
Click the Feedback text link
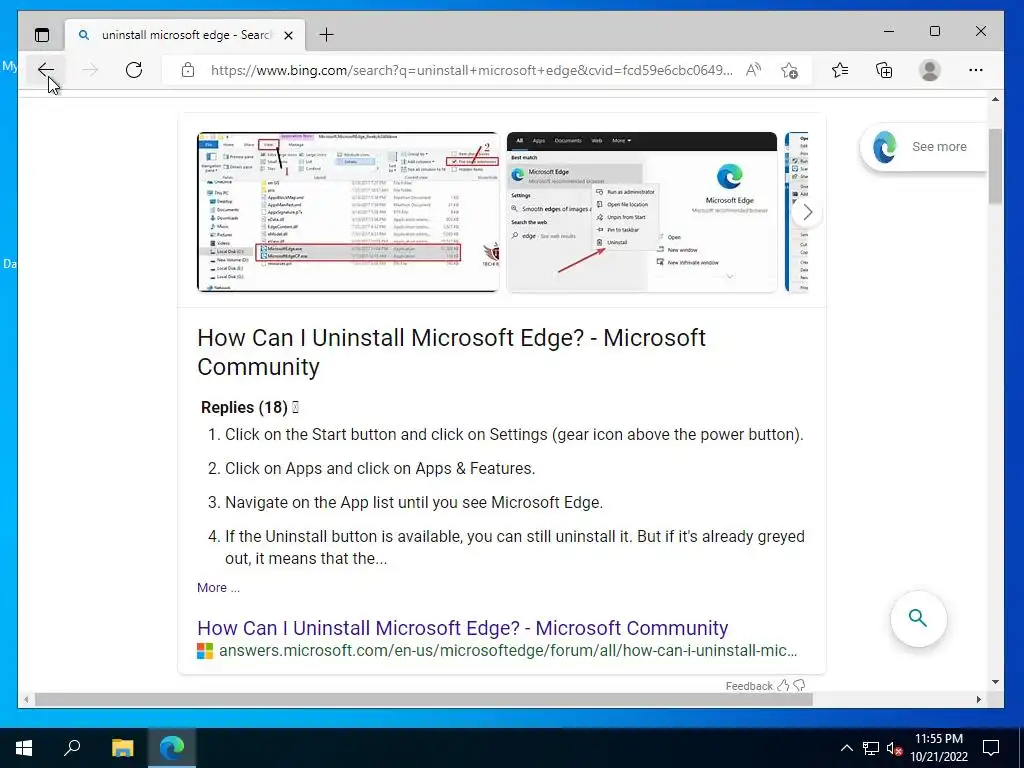(x=748, y=686)
